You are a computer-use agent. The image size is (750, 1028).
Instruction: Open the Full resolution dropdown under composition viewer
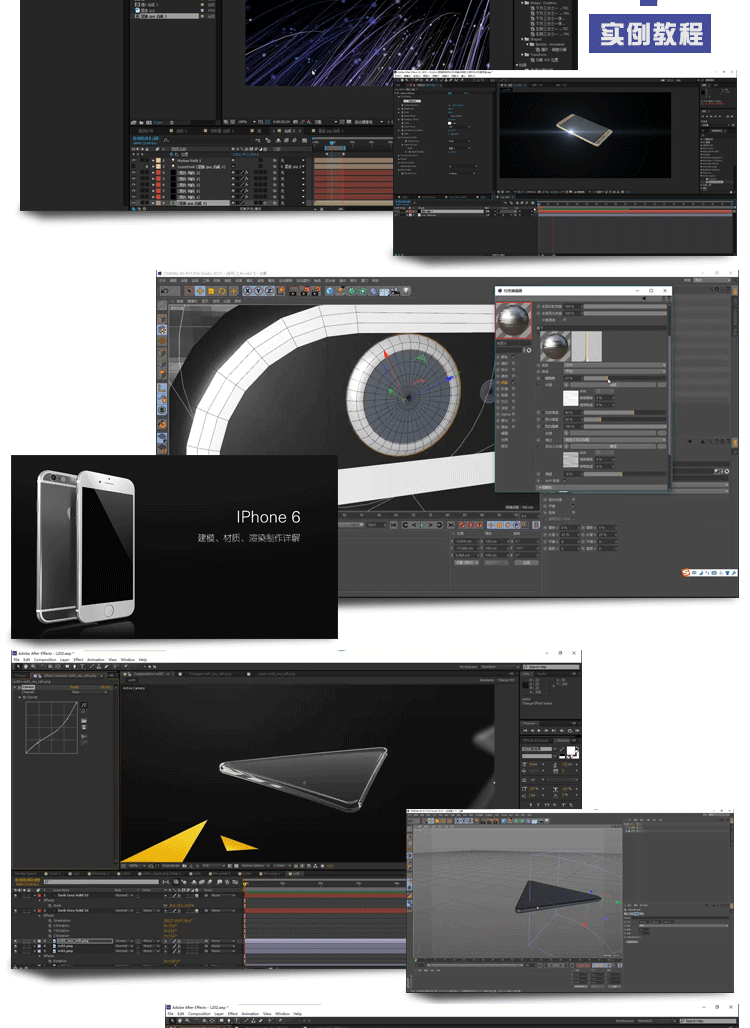tap(214, 865)
